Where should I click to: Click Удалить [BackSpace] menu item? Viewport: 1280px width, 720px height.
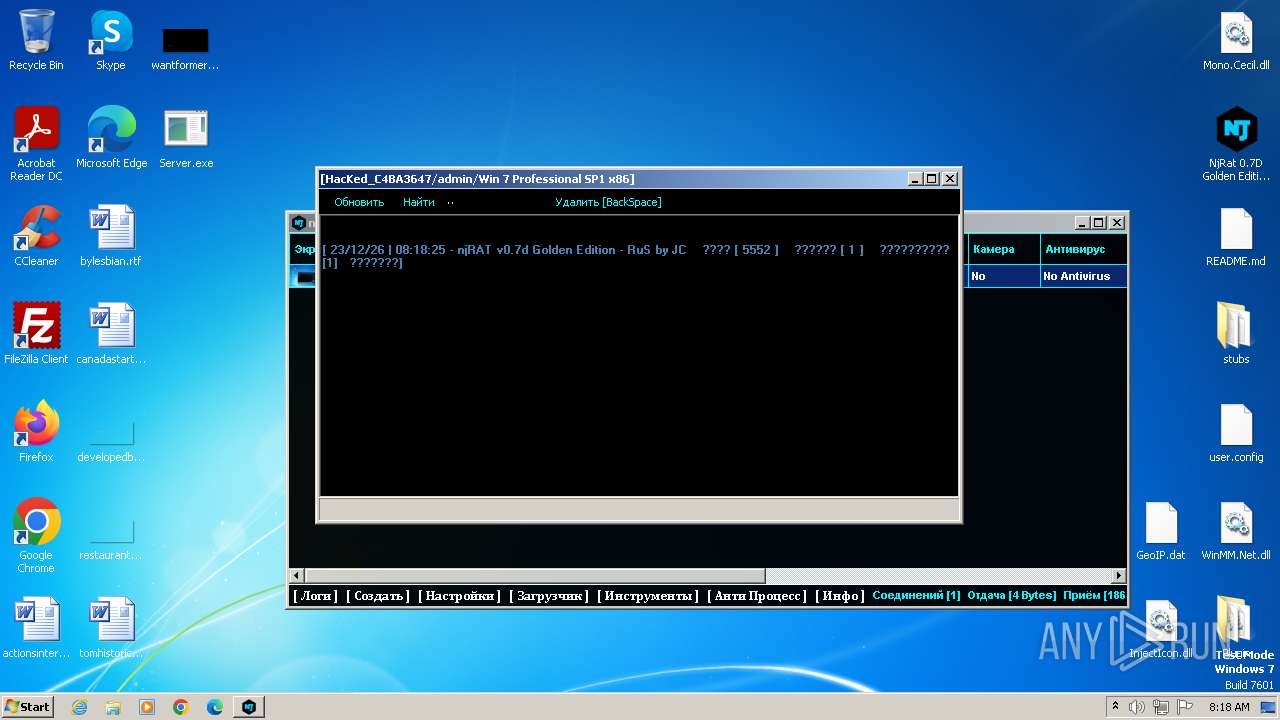(x=608, y=202)
